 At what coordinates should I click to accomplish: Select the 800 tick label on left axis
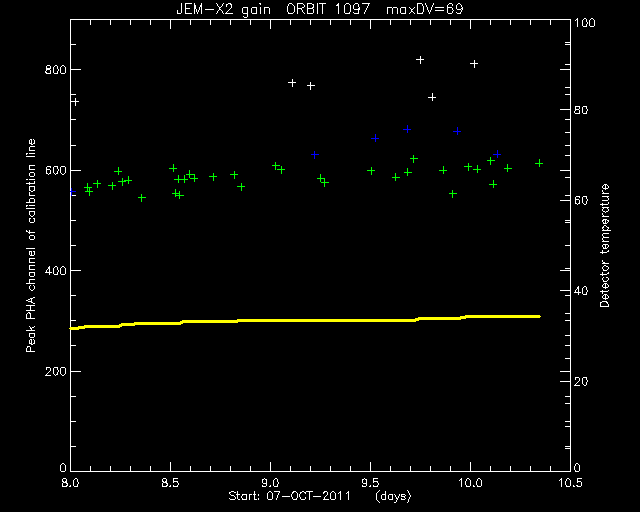(x=55, y=70)
